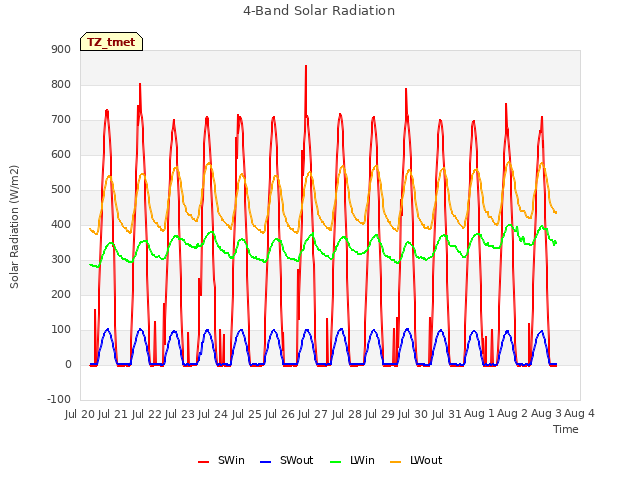Click the Jul 20 x-axis label
The width and height of the screenshot is (640, 480).
tap(80, 414)
